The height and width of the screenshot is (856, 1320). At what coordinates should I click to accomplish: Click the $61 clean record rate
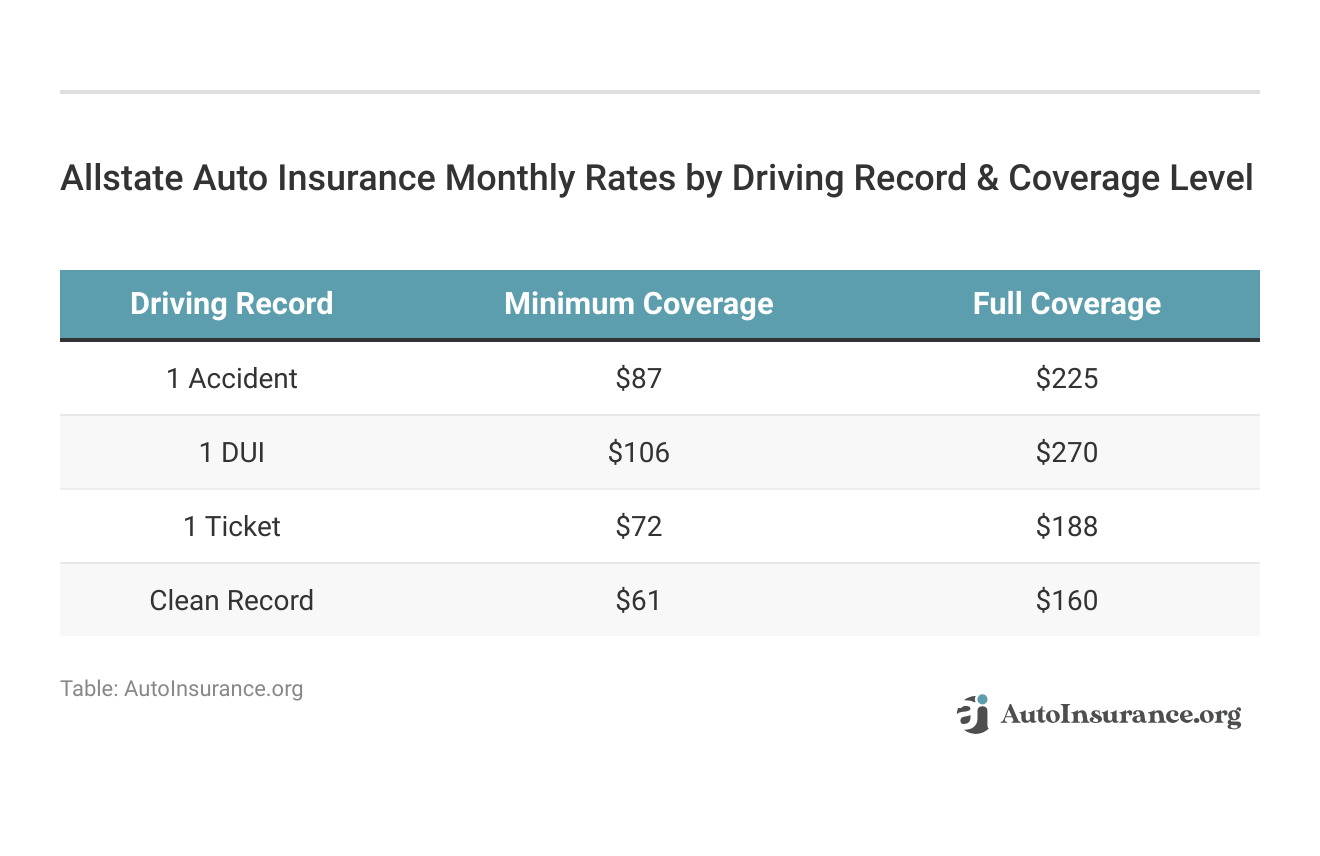pos(638,600)
